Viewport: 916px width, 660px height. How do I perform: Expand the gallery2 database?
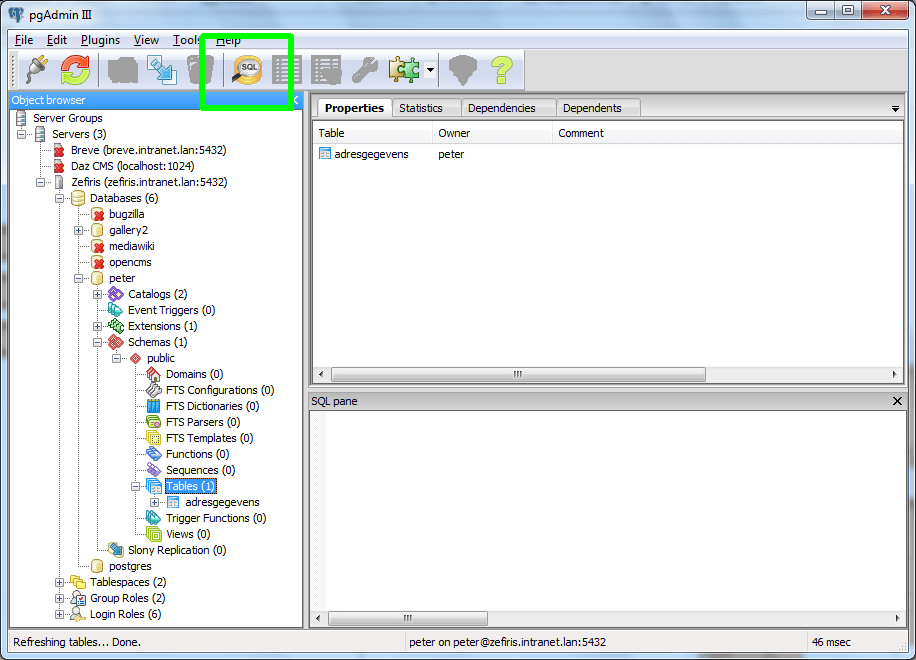[x=78, y=231]
